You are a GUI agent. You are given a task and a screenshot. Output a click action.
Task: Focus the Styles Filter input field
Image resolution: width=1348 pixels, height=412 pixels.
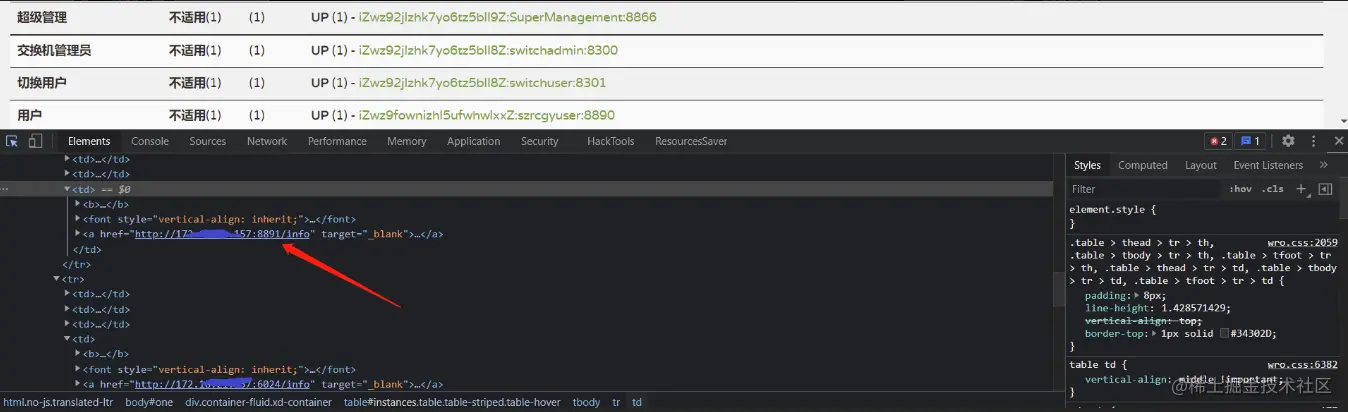coord(1145,189)
